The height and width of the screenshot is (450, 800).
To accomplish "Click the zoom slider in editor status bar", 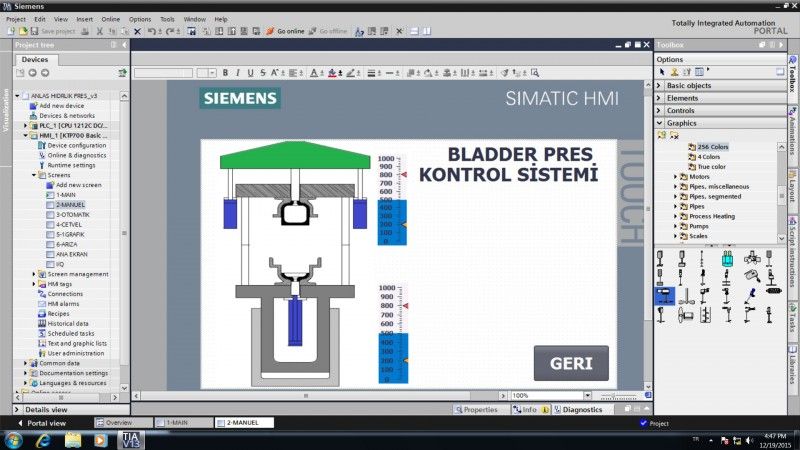I will pyautogui.click(x=618, y=395).
